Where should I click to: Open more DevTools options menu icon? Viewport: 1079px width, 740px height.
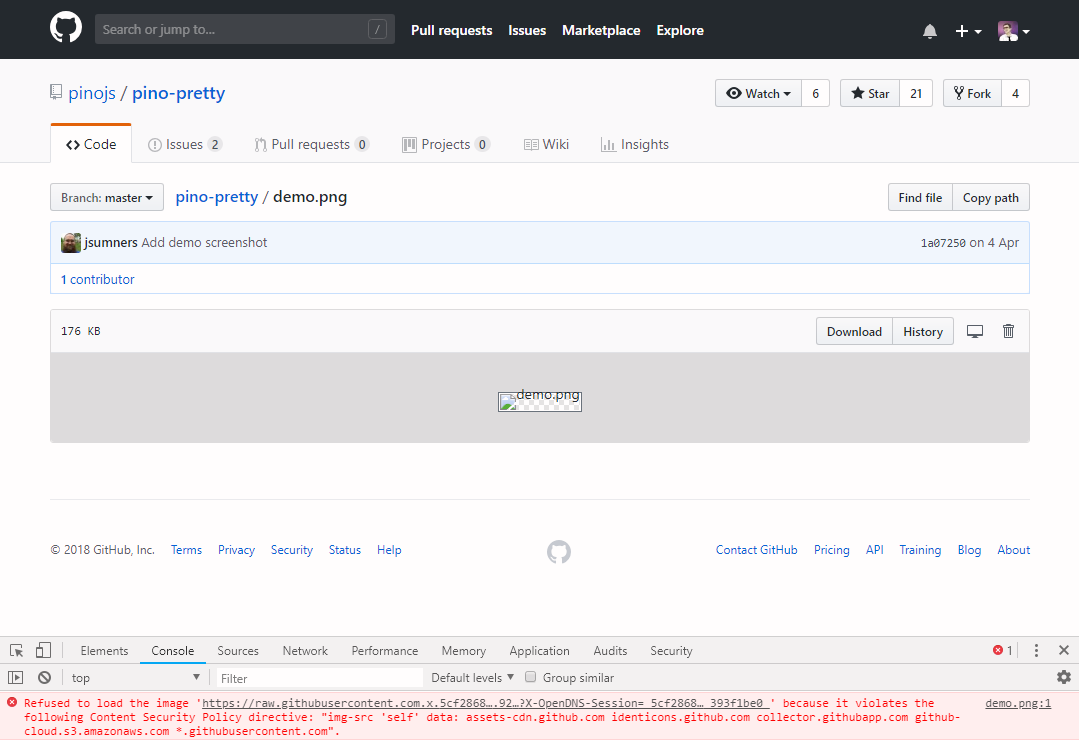[x=1036, y=650]
